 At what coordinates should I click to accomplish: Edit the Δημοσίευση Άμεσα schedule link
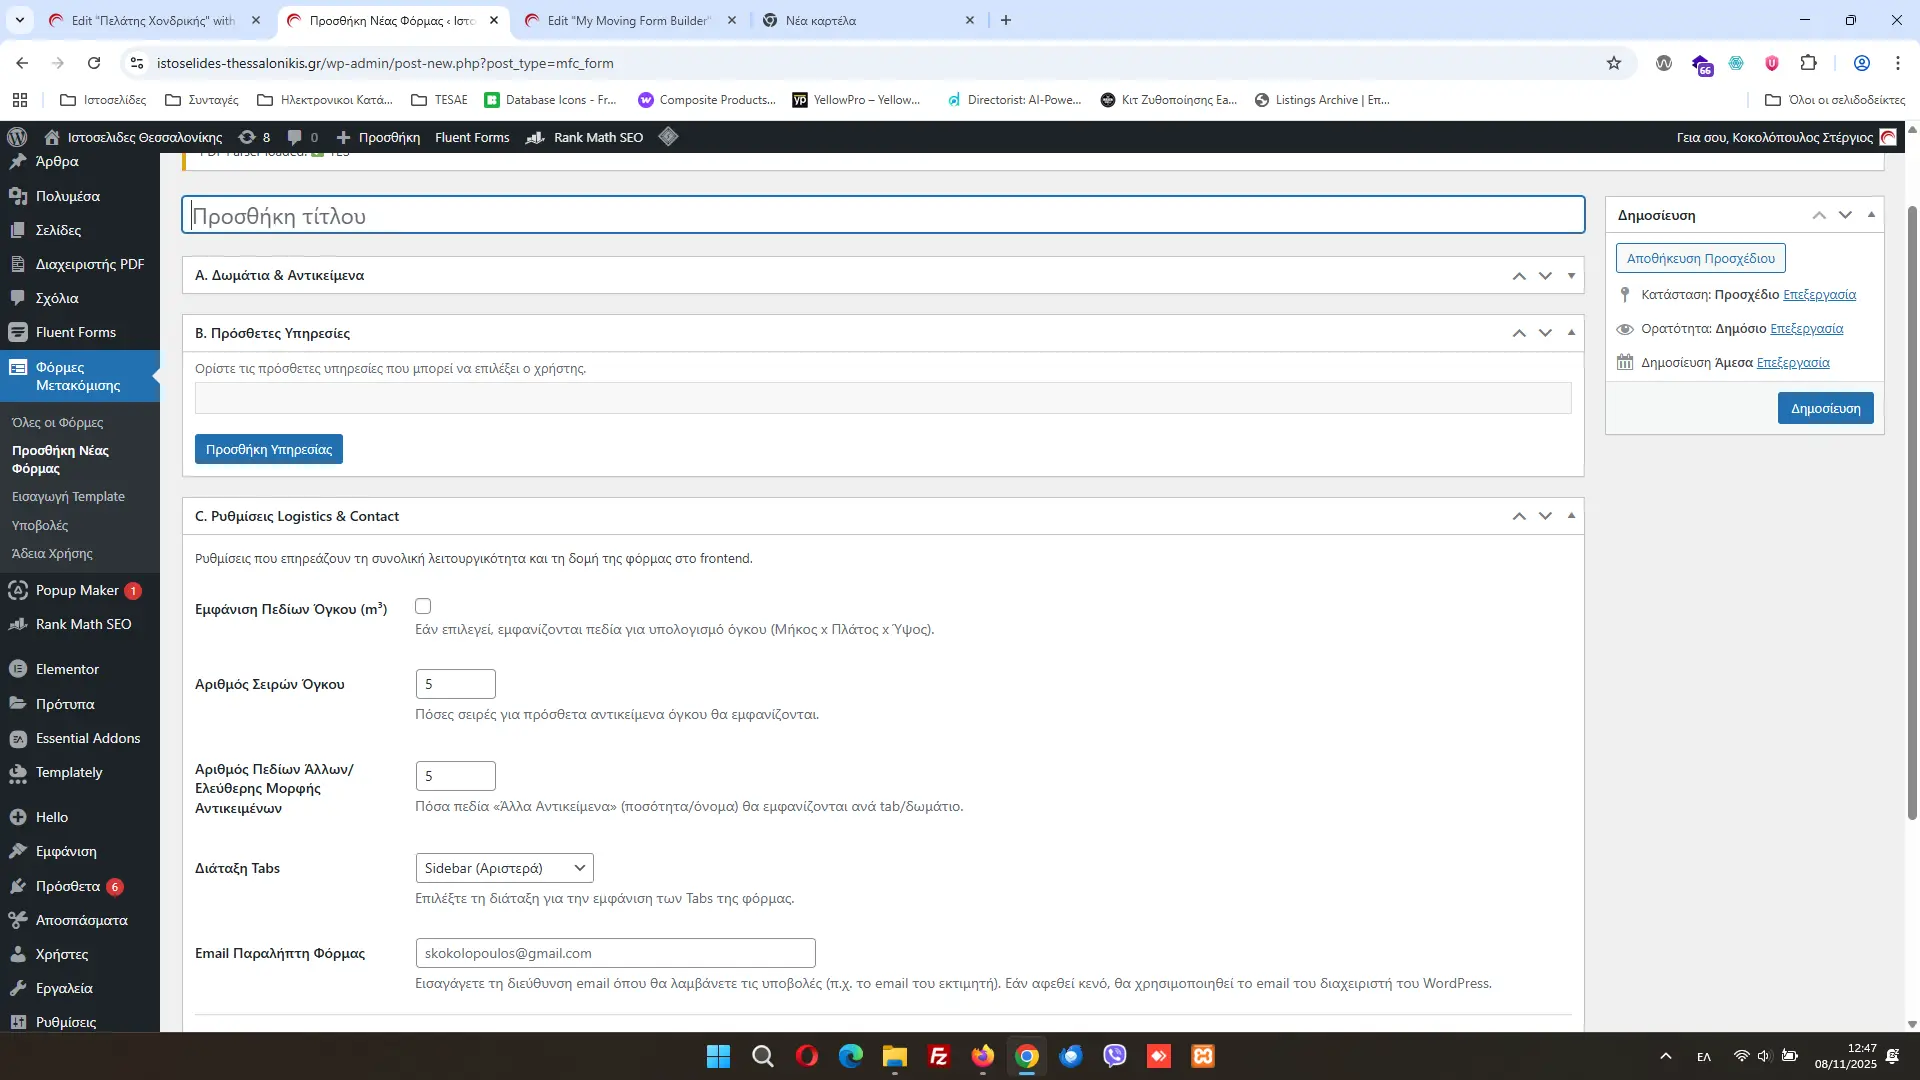1793,362
